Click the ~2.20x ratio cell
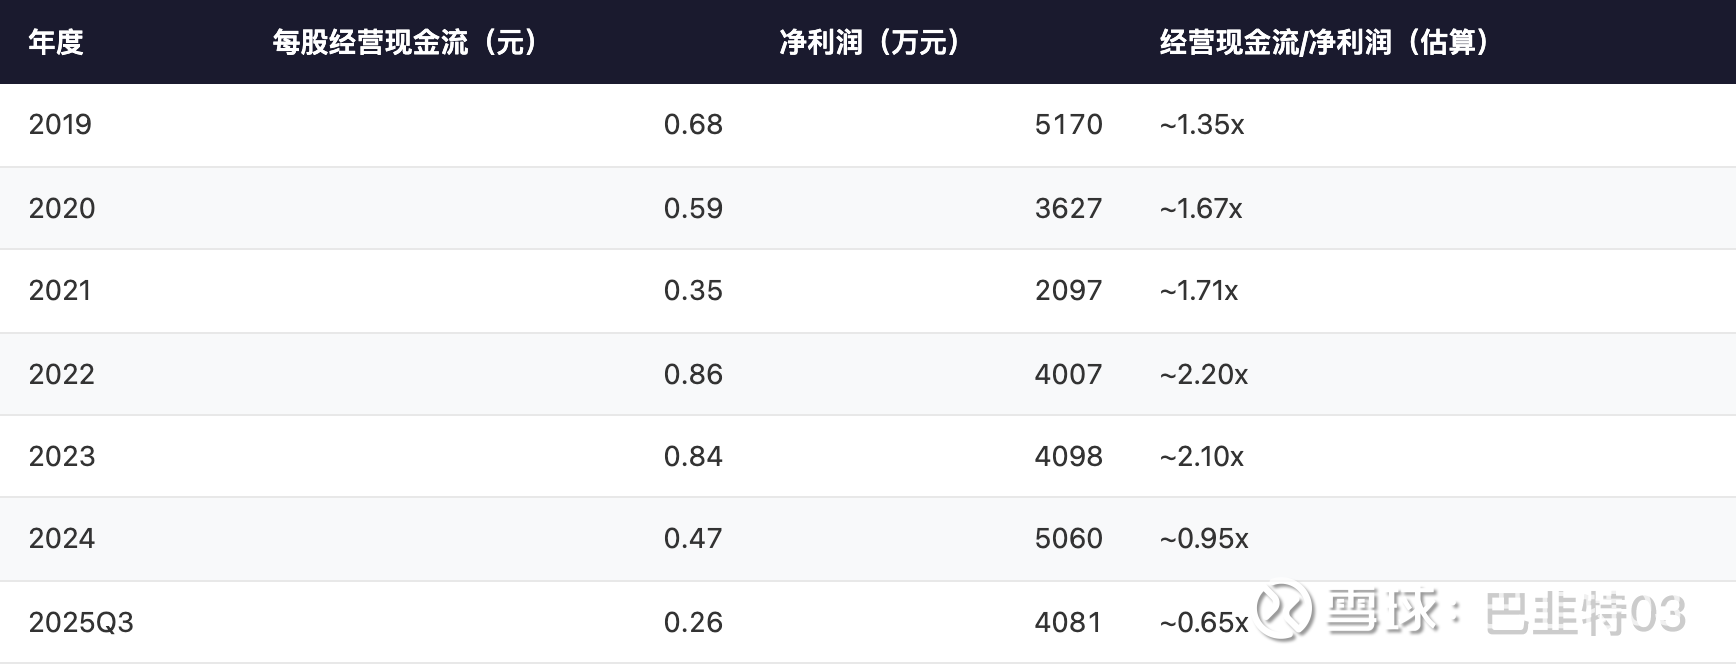 (x=1204, y=374)
